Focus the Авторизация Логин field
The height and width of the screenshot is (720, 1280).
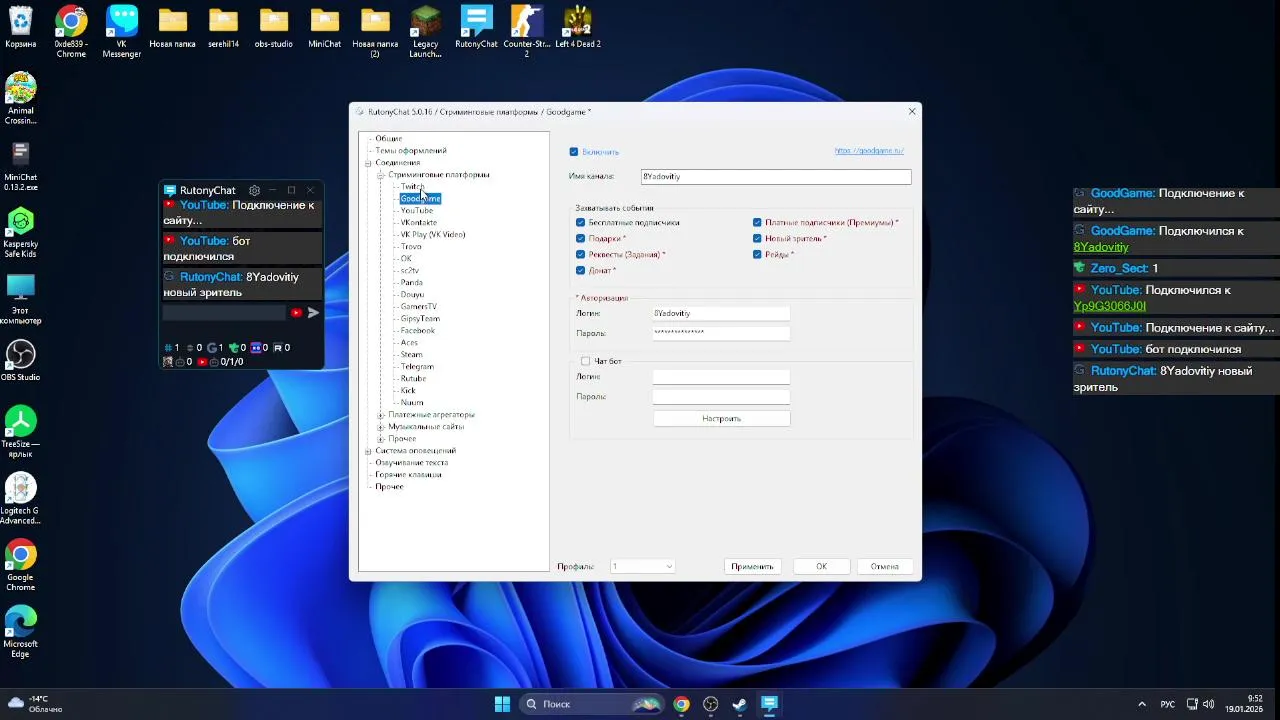click(x=721, y=314)
